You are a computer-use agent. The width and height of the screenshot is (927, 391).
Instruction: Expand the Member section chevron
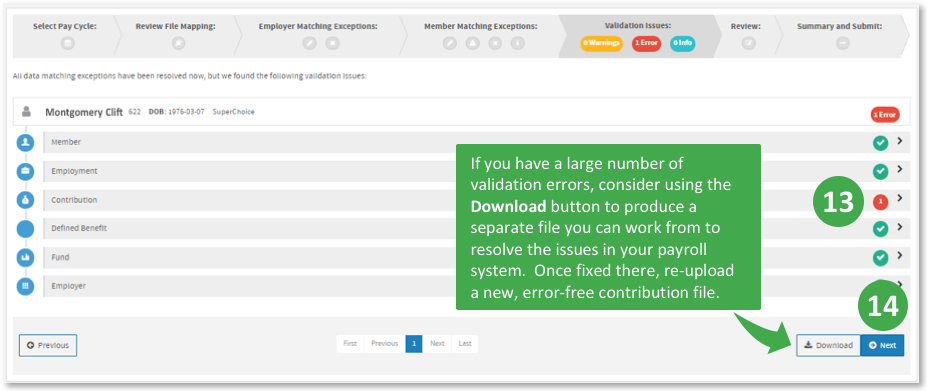tap(899, 141)
